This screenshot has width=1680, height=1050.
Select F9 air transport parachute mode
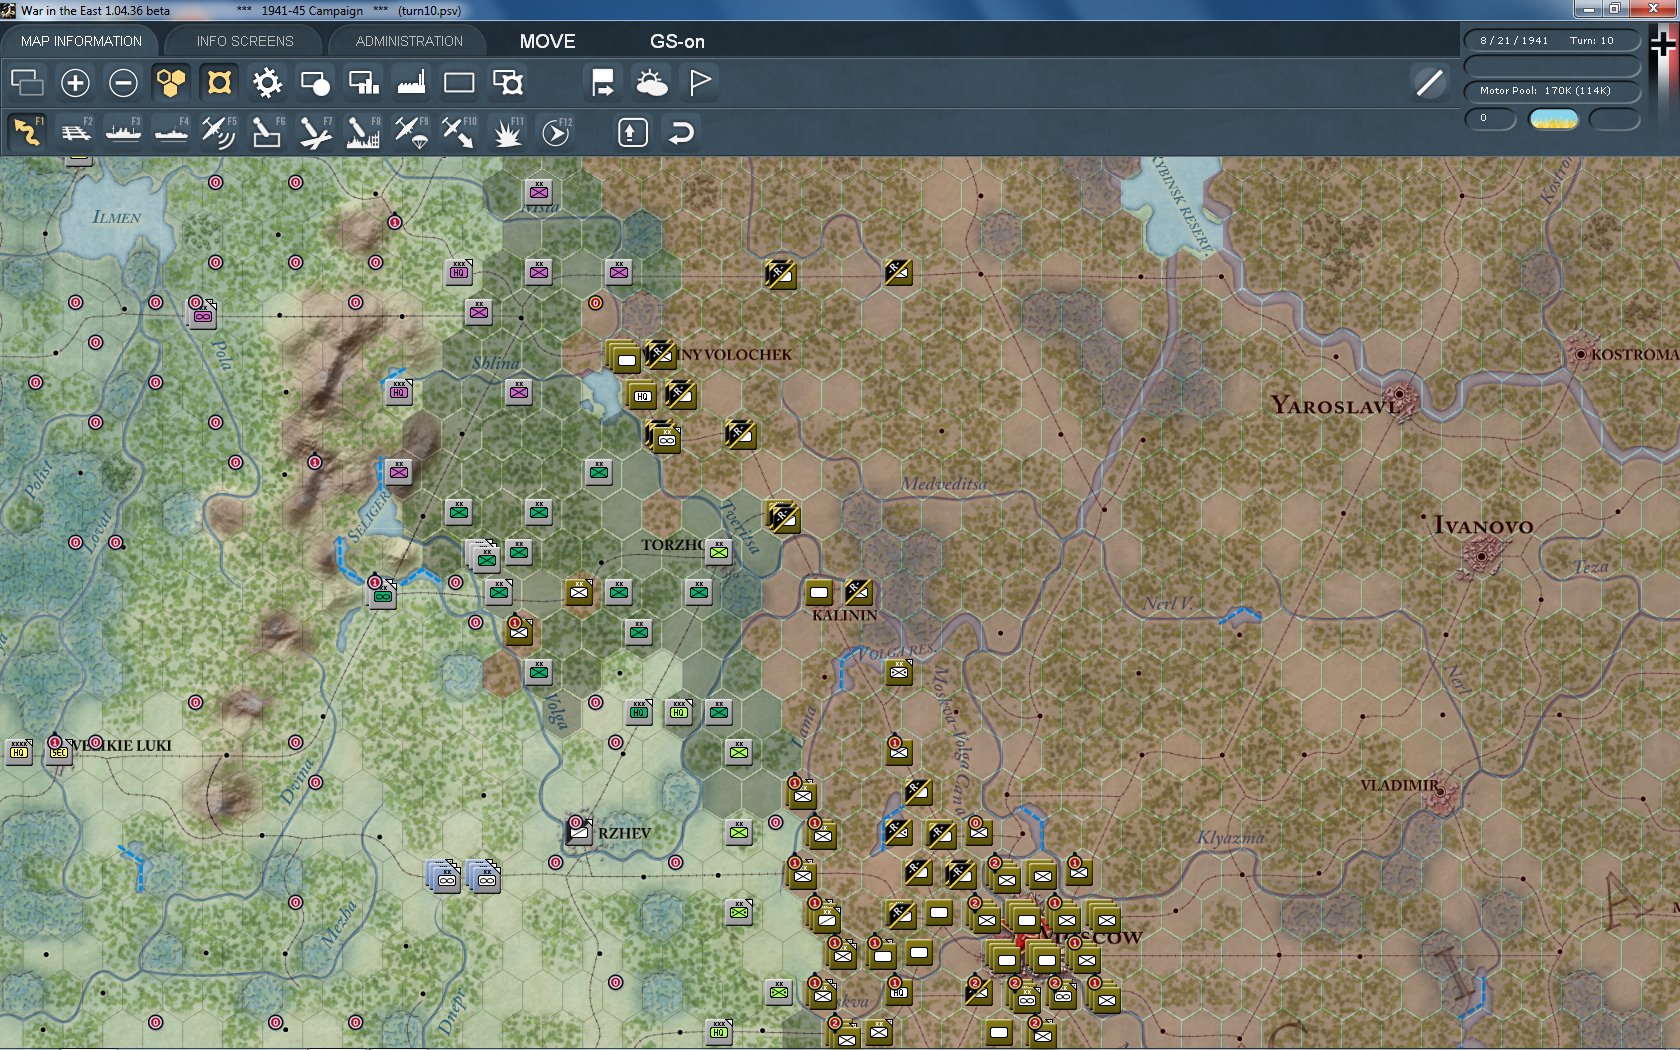tap(411, 131)
